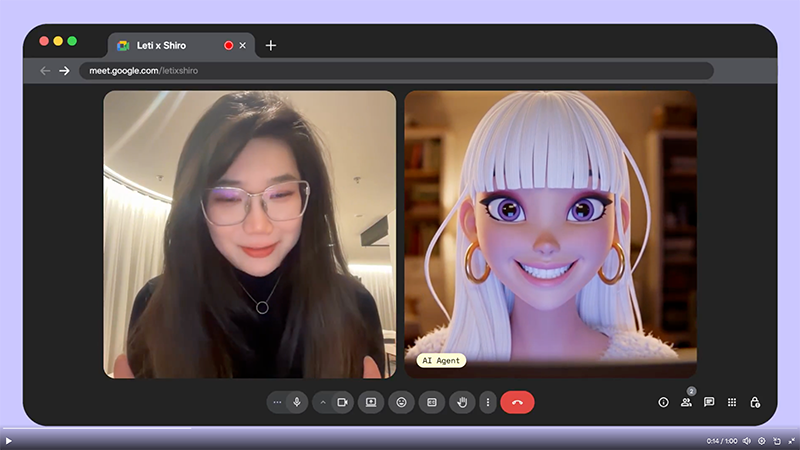
Task: Open audio settings three-dot menu beside microphone
Action: (x=277, y=402)
